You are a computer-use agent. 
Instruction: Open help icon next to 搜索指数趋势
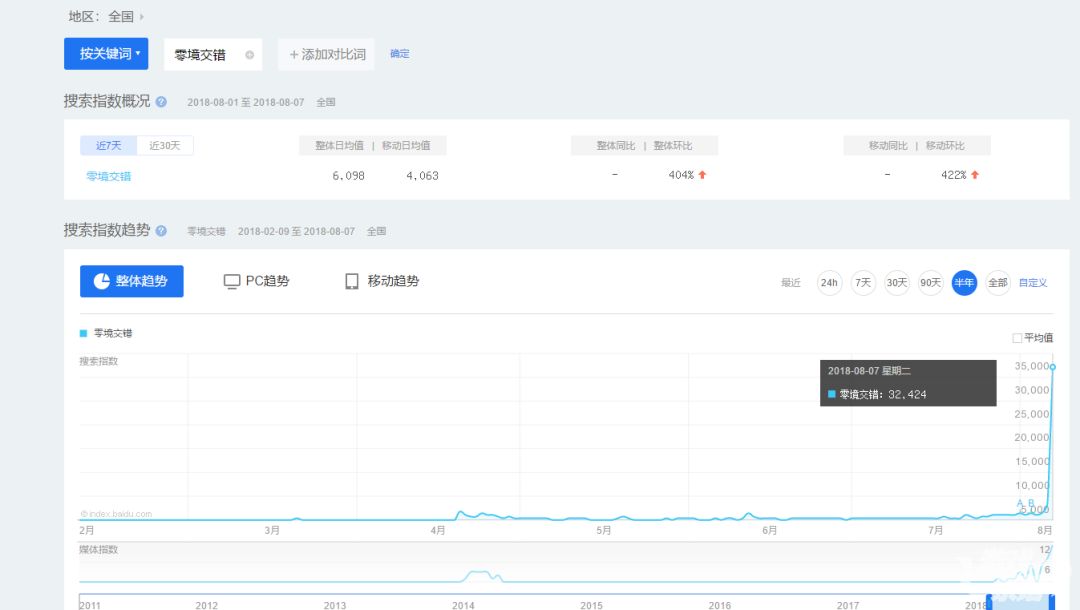pos(161,231)
